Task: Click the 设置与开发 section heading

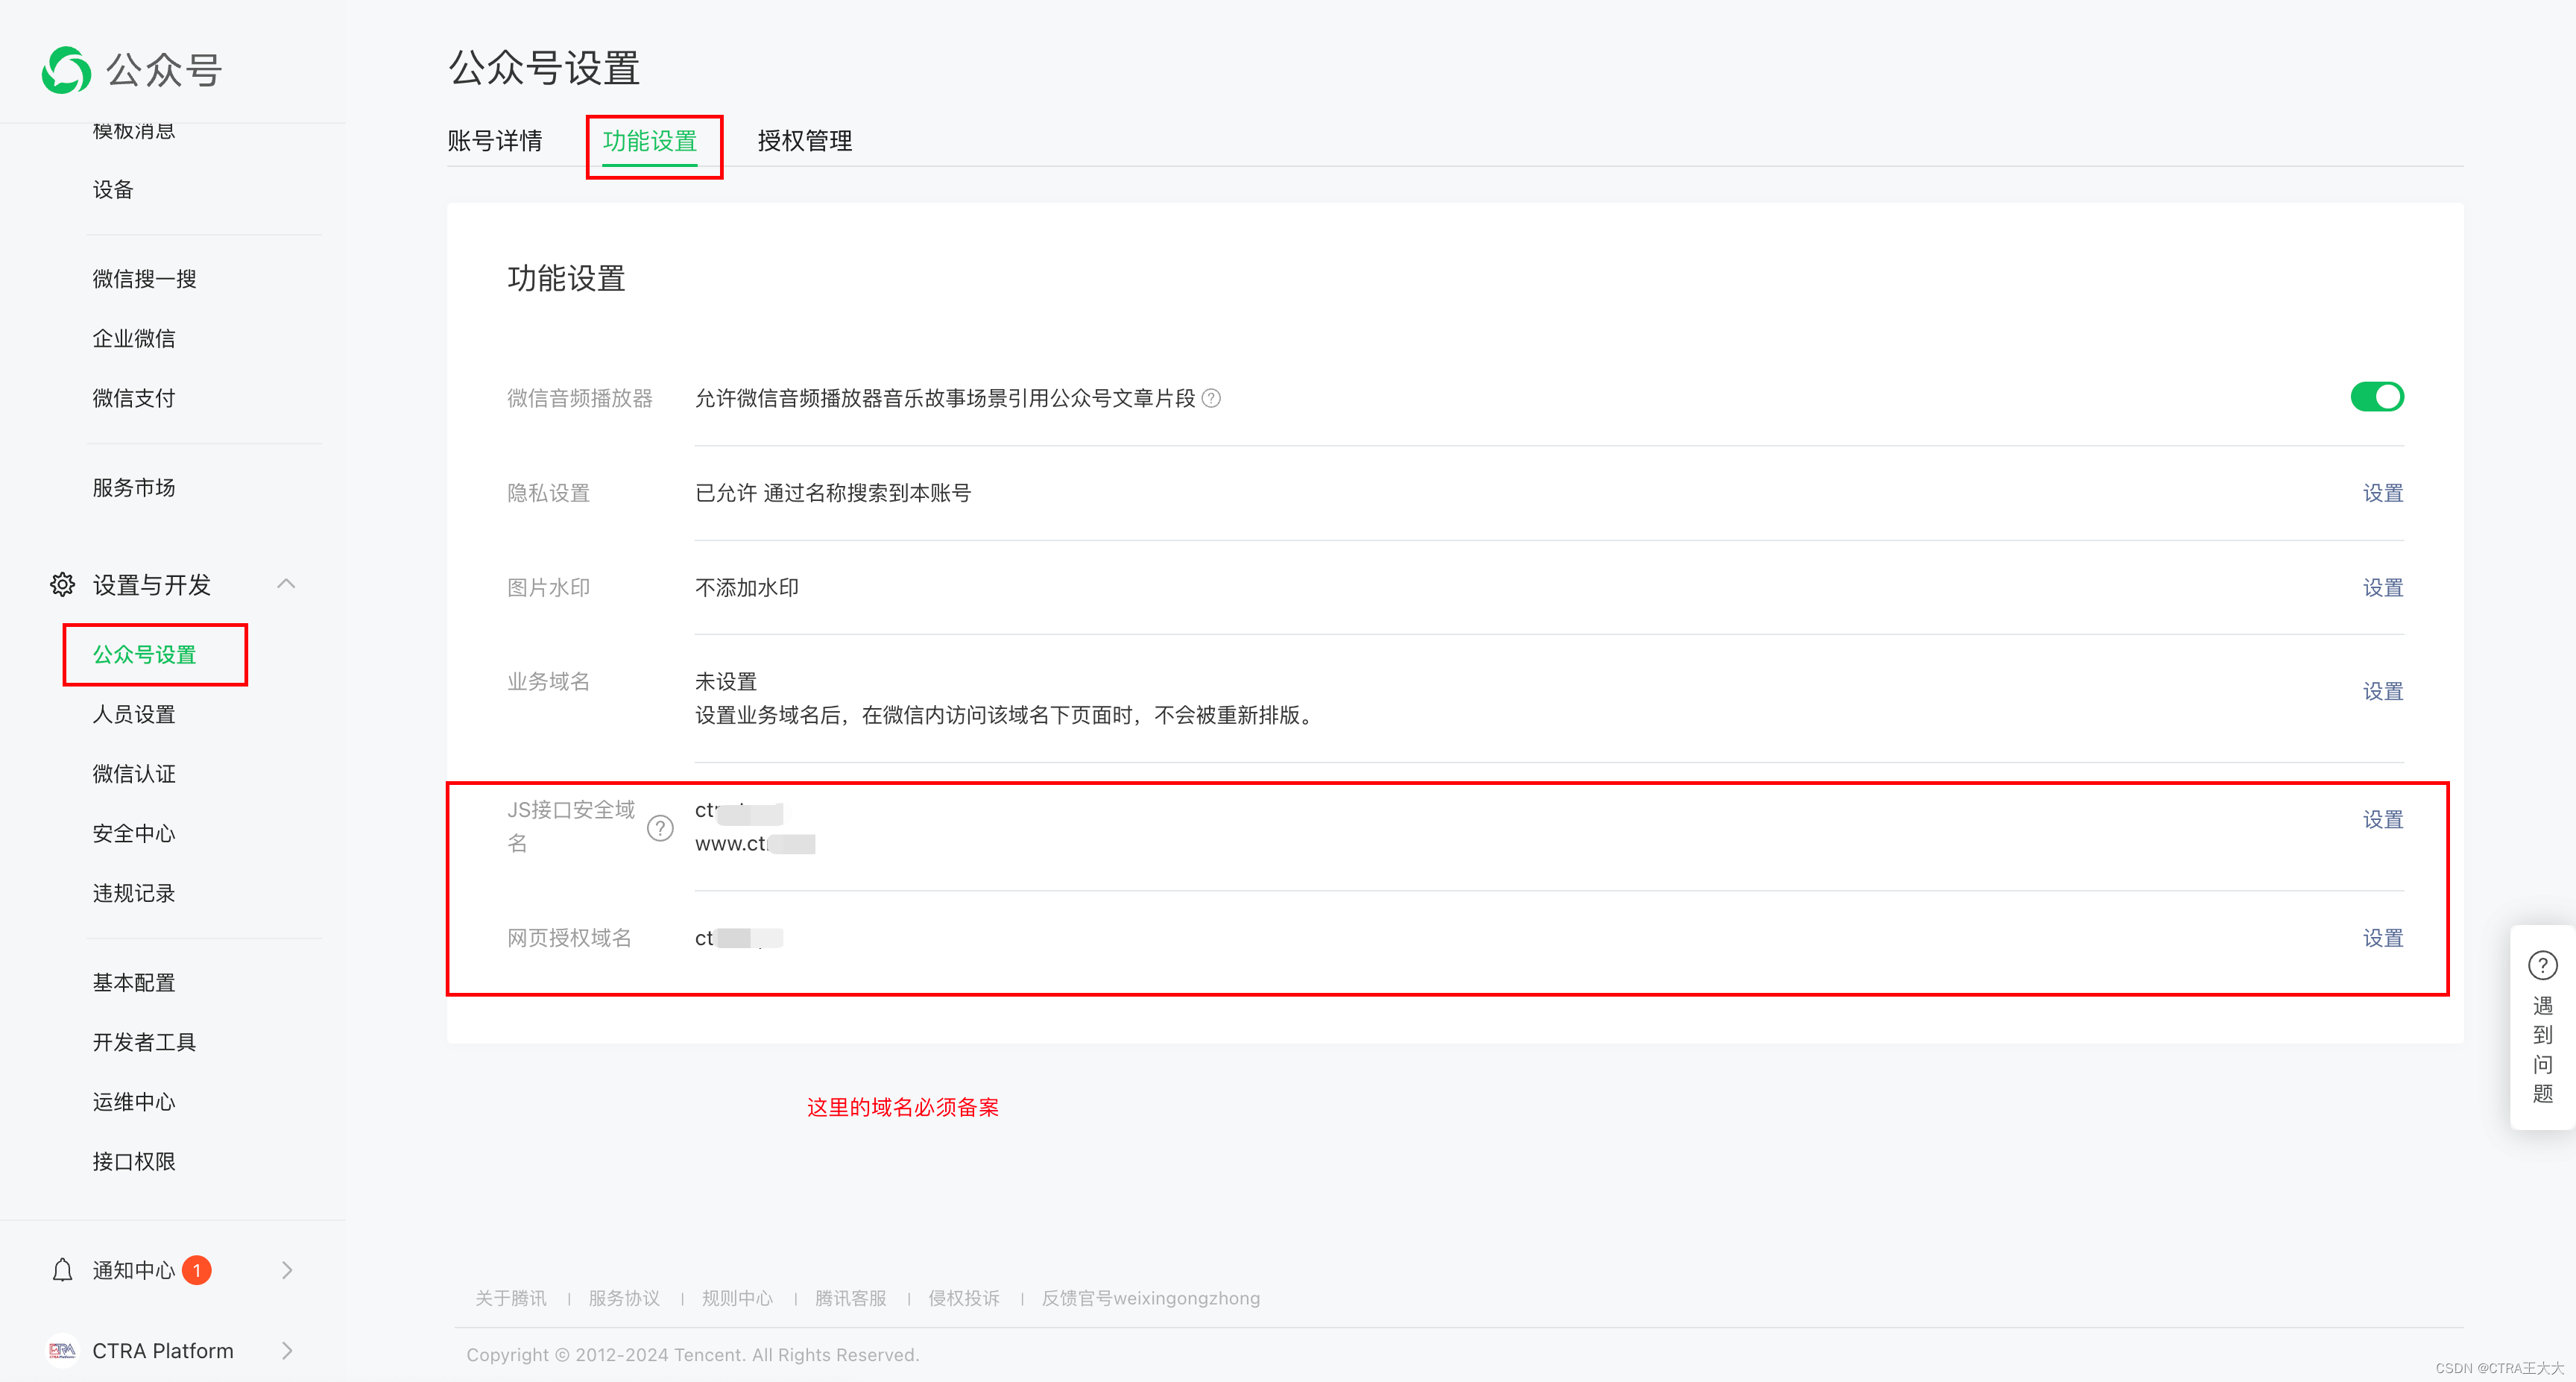Action: click(151, 585)
